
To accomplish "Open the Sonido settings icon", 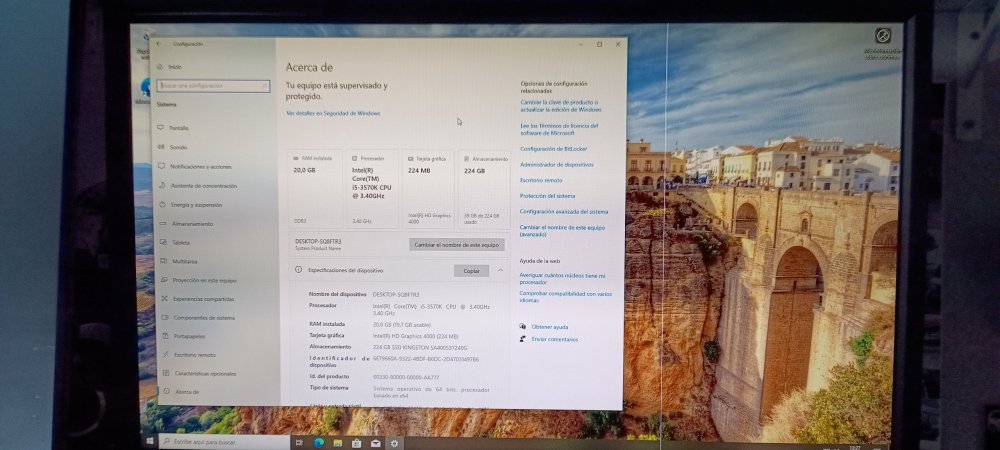I will pyautogui.click(x=161, y=147).
